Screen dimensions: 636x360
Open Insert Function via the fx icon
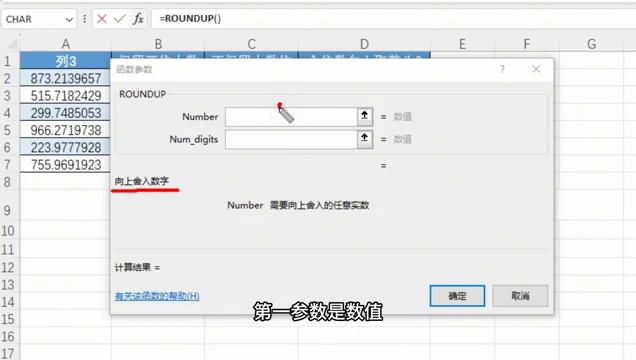click(x=138, y=19)
